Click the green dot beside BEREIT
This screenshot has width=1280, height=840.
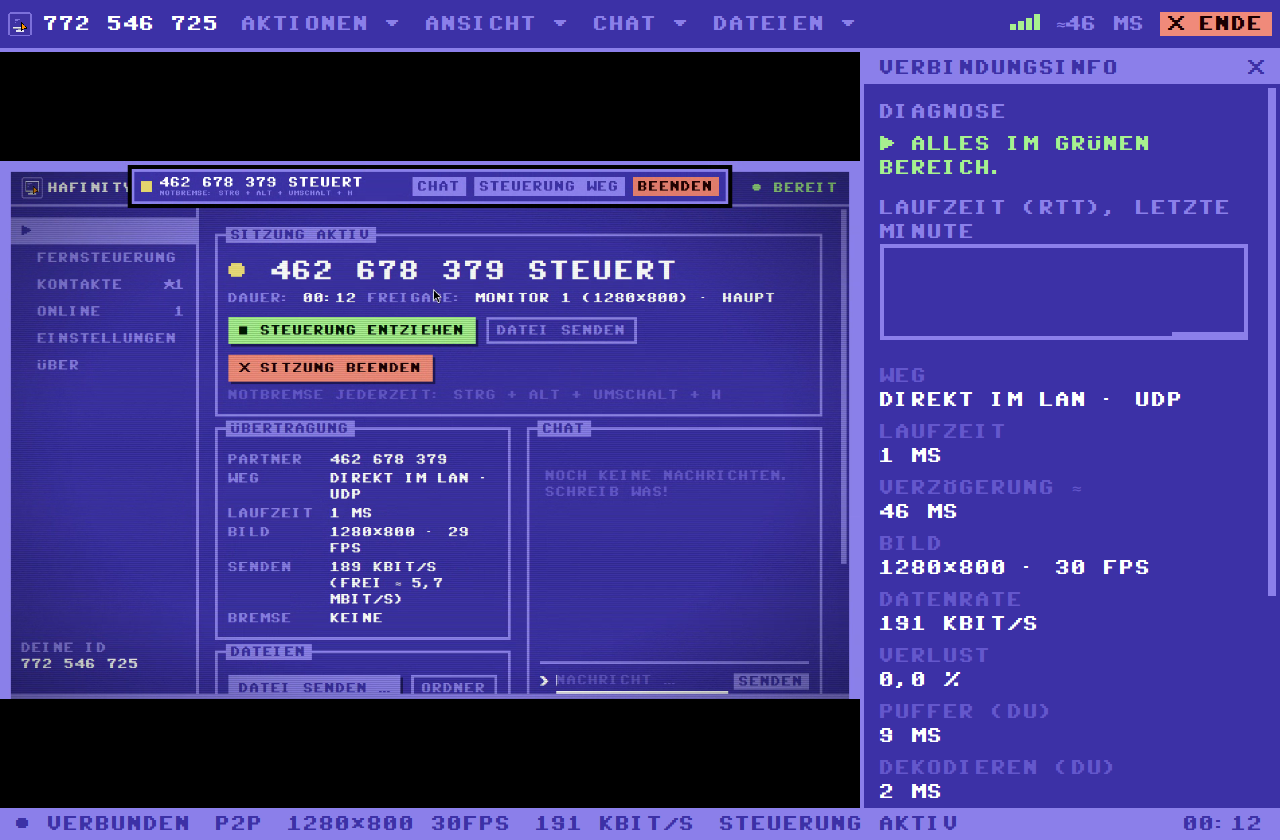757,187
